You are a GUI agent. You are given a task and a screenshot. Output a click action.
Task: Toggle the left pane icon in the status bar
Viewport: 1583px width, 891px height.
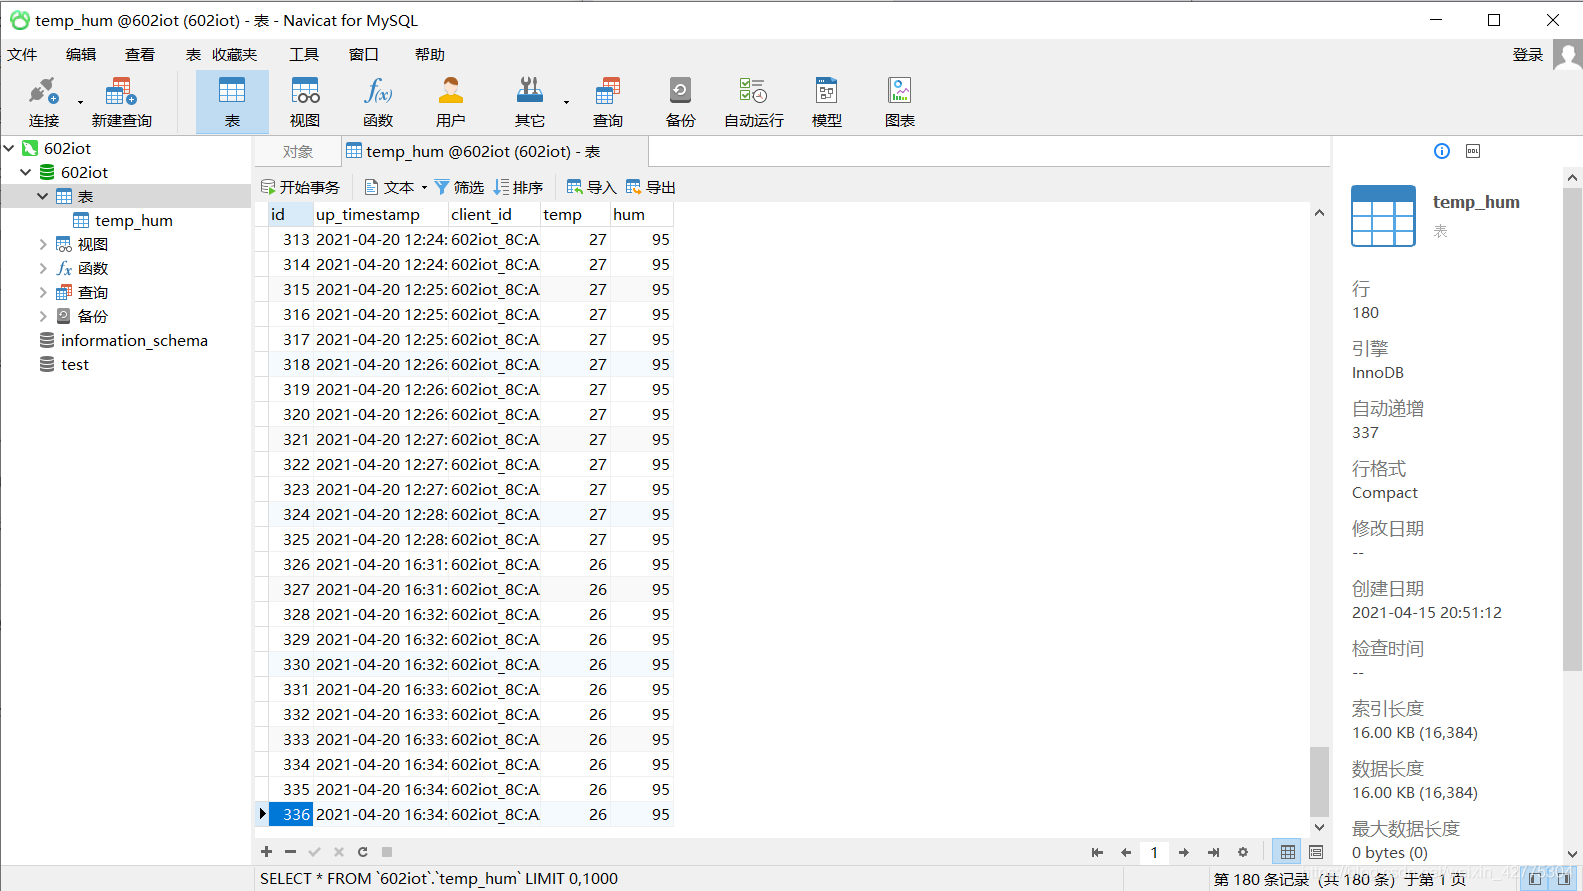tap(1535, 879)
